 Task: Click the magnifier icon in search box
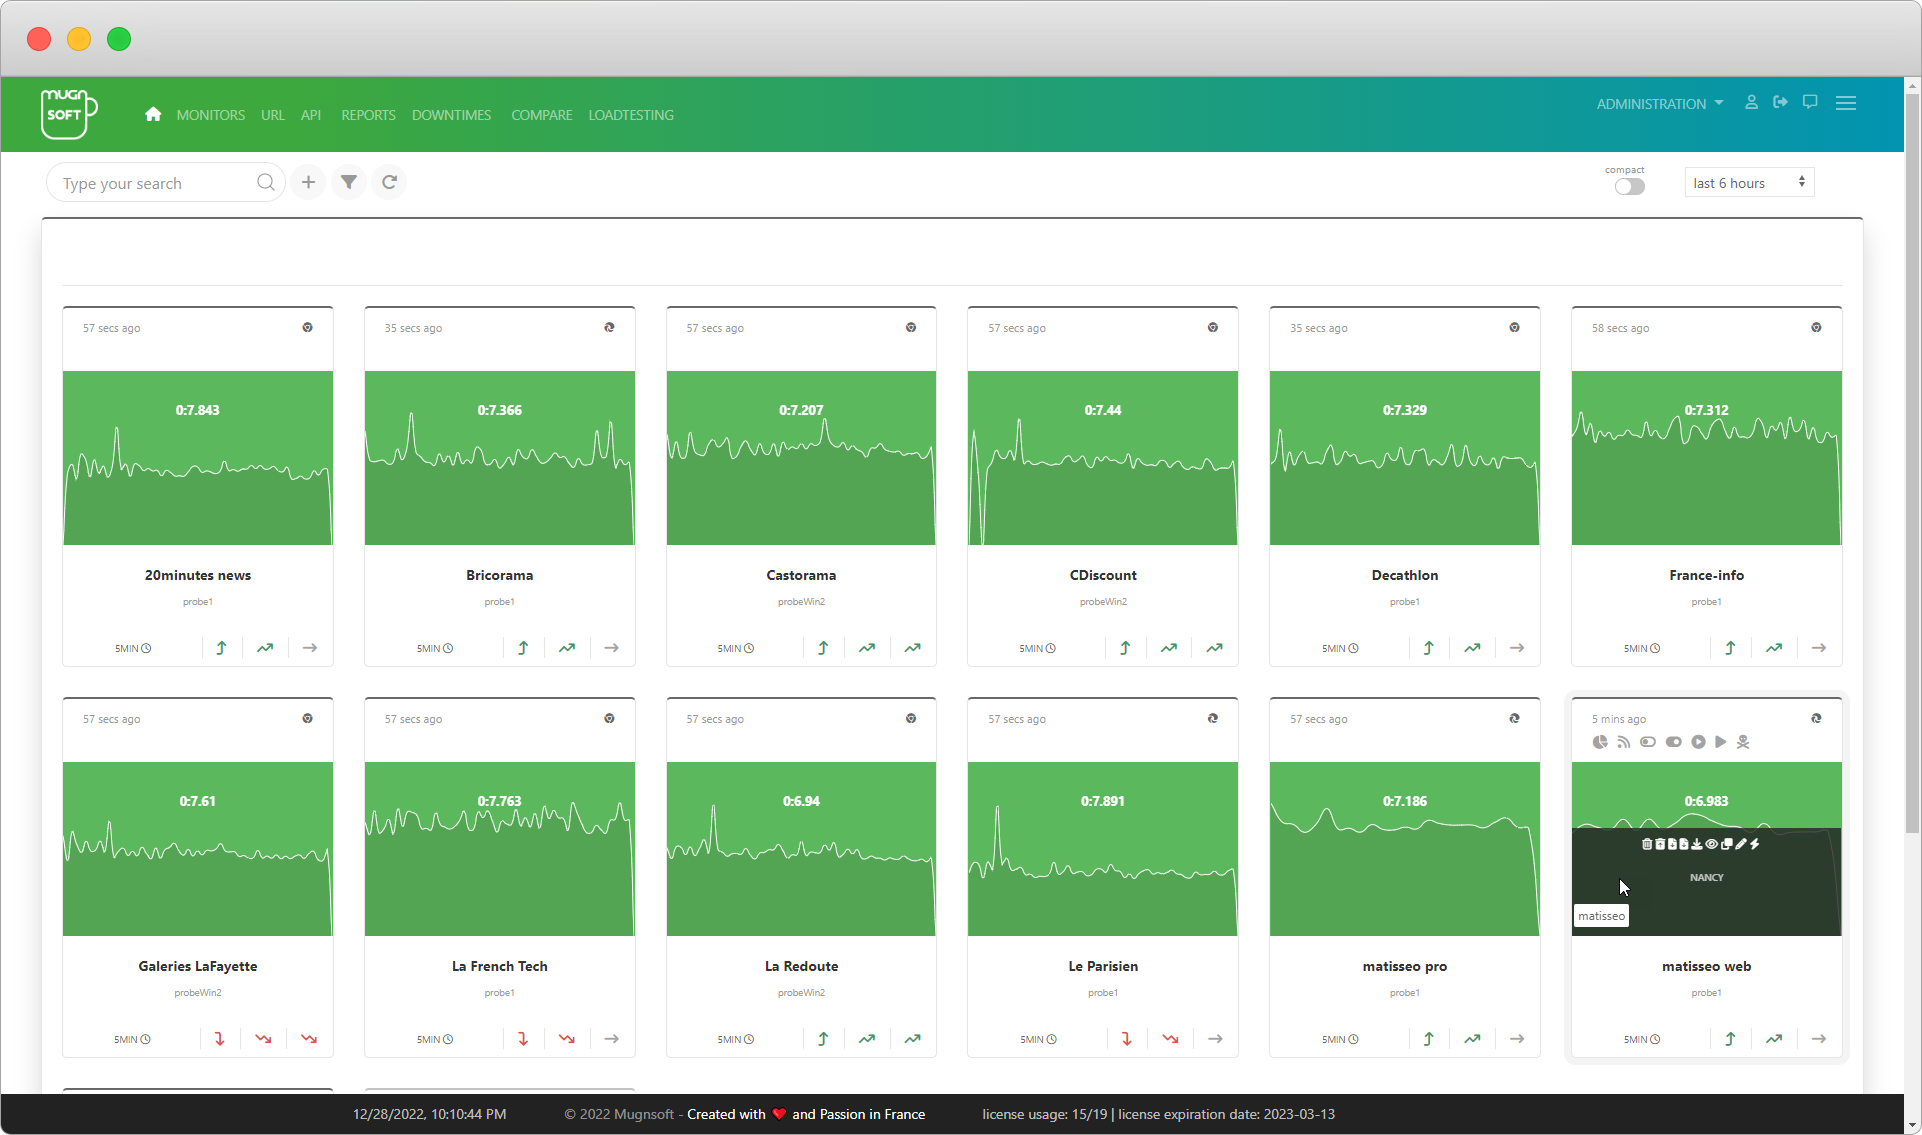coord(265,182)
